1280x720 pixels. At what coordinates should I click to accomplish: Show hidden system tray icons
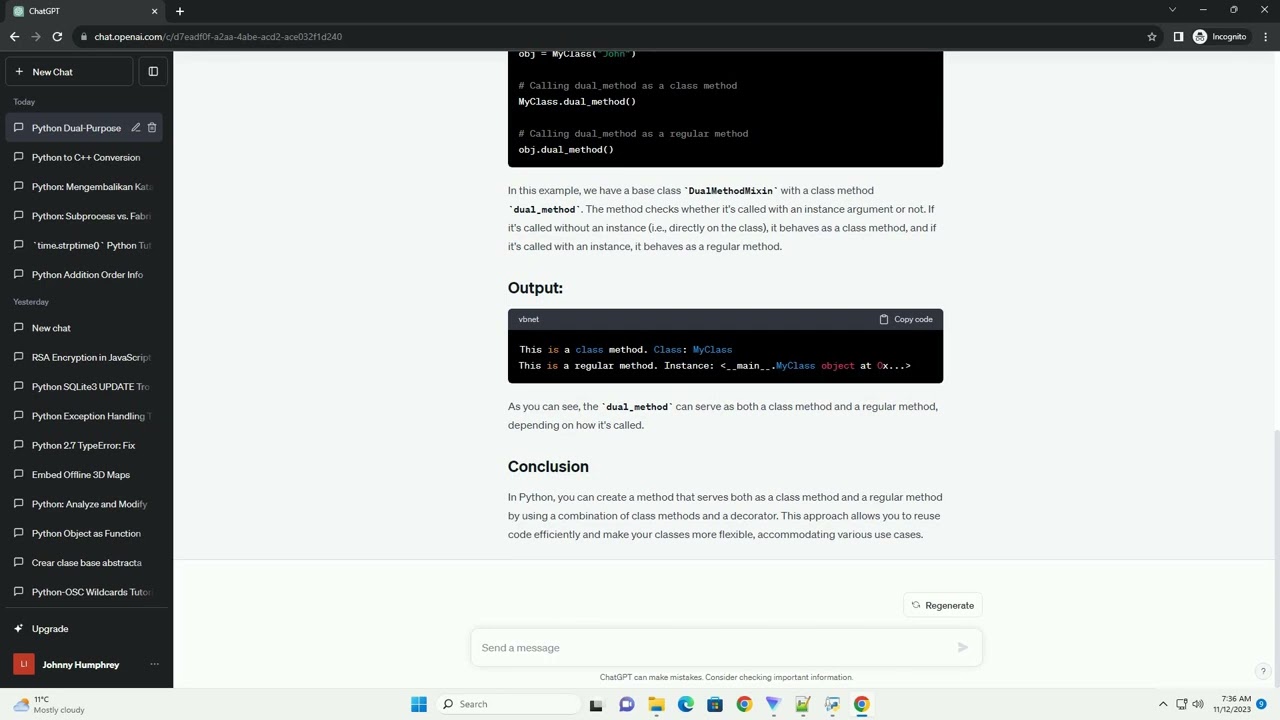(x=1163, y=704)
